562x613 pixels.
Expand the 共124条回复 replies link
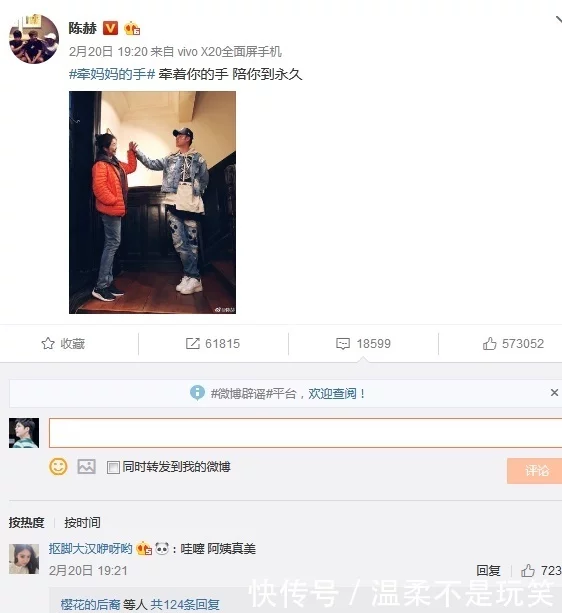coord(184,604)
